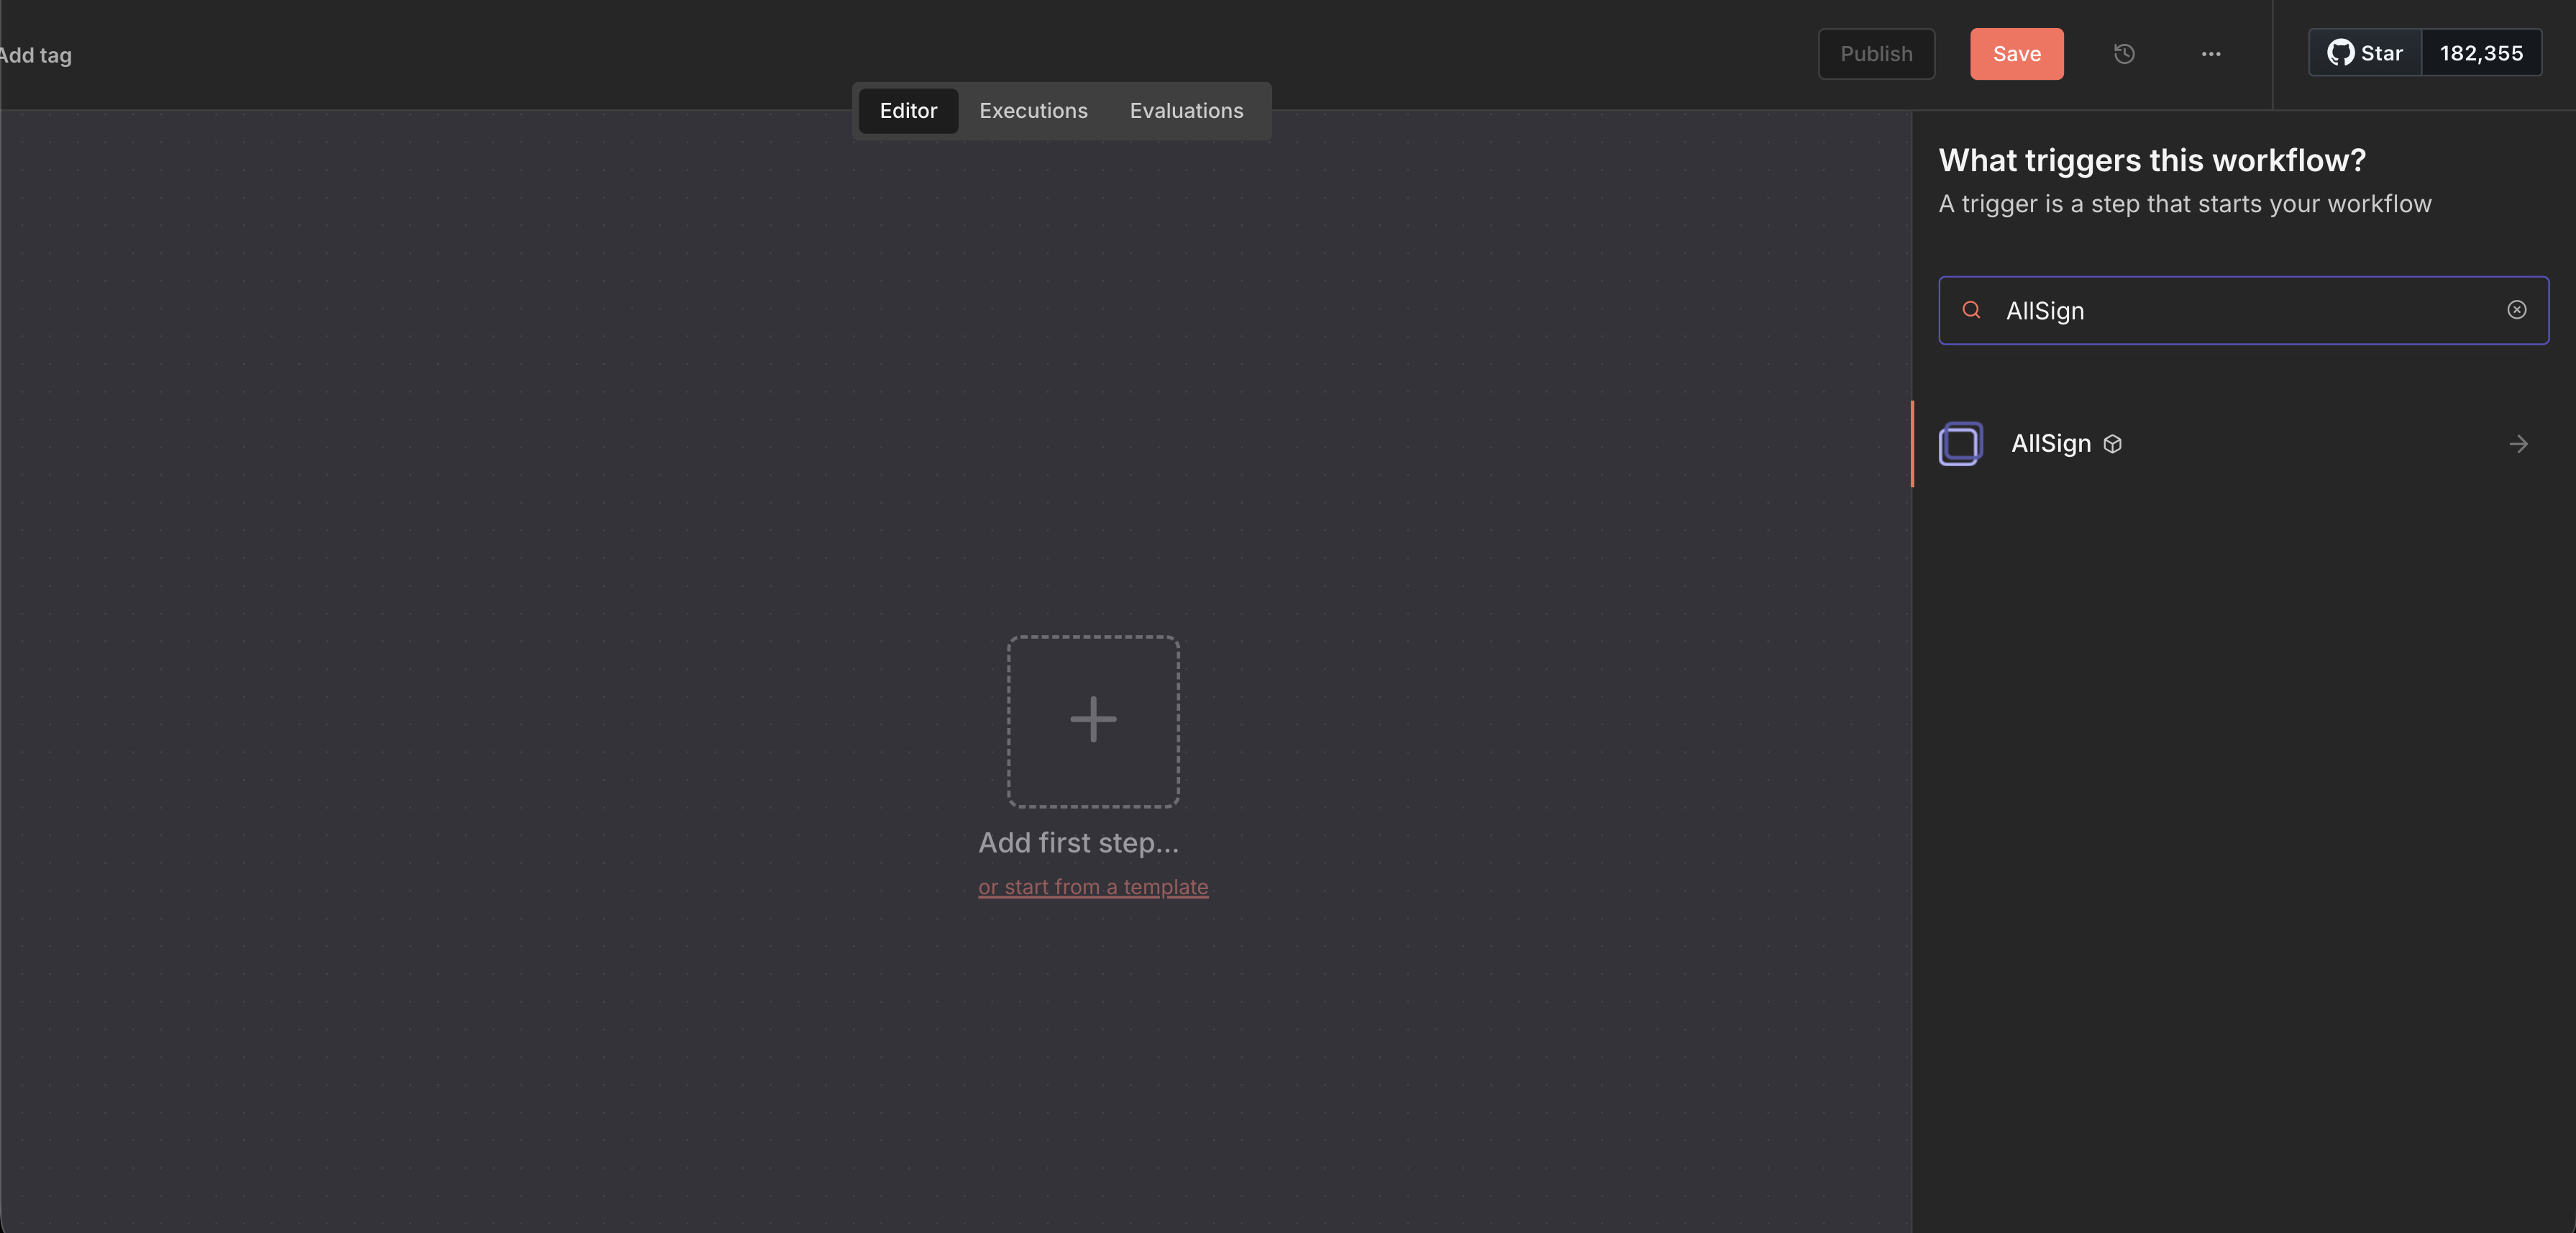Open "or start from a template"
The width and height of the screenshot is (2576, 1233).
point(1092,887)
